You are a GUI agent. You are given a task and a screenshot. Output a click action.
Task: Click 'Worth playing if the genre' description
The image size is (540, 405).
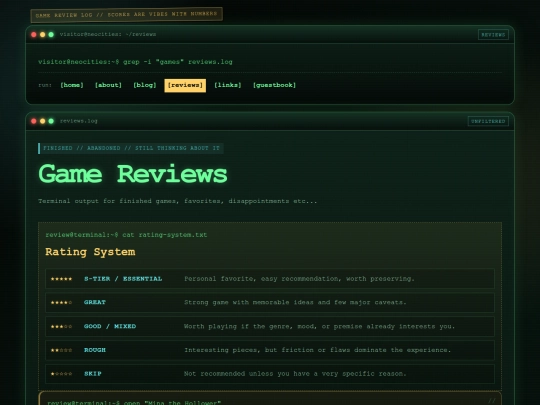(319, 326)
